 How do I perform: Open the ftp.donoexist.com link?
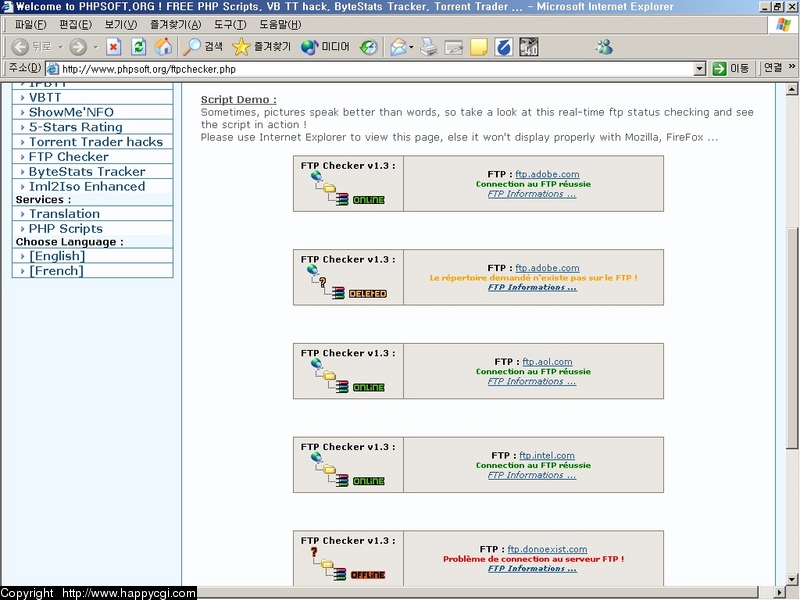tap(547, 549)
